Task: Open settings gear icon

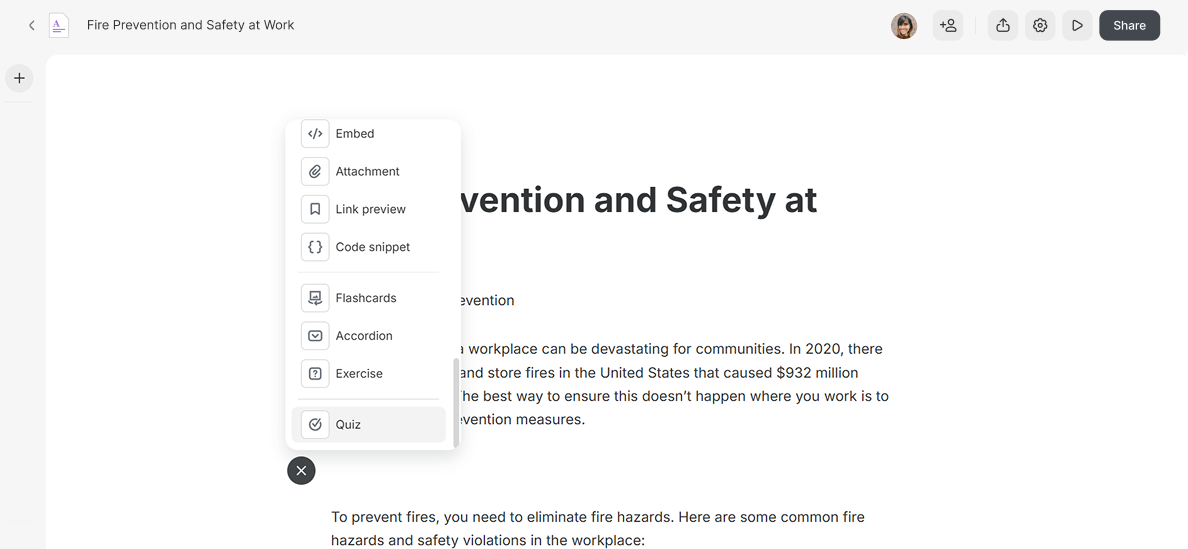Action: 1040,26
